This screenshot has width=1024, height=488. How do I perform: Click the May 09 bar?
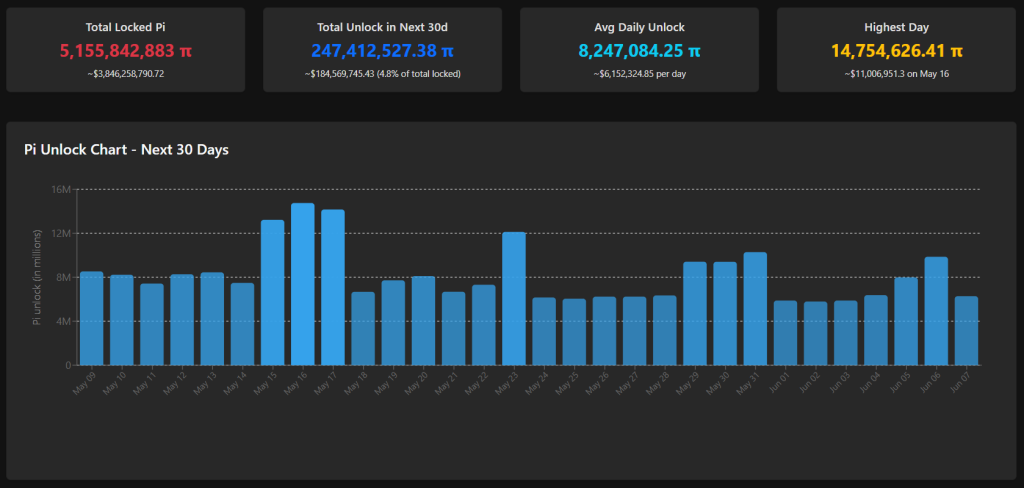click(x=92, y=318)
